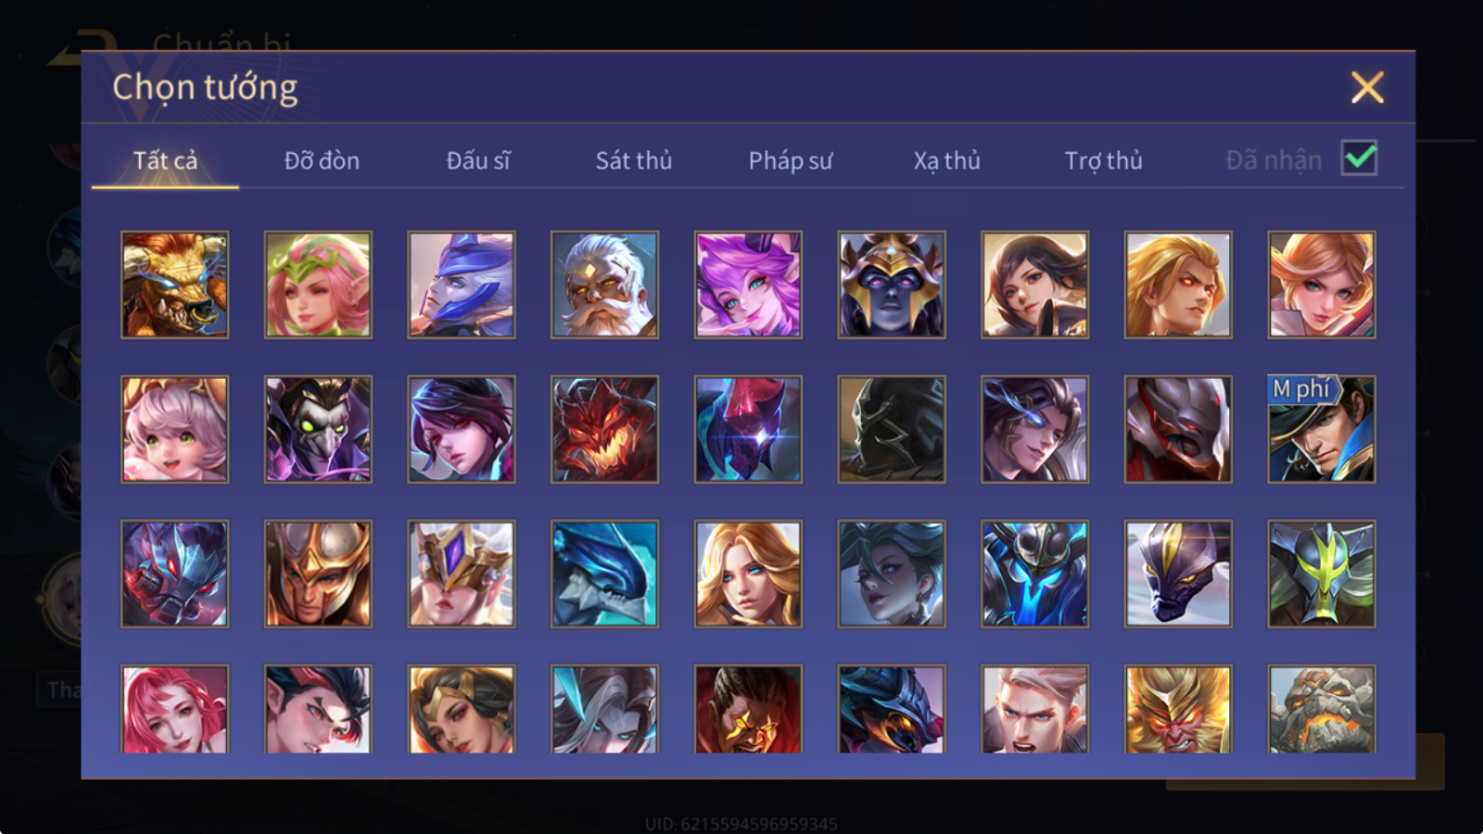Pick the red flaming demon face hero
Viewport: 1483px width, 834px height.
tap(605, 430)
